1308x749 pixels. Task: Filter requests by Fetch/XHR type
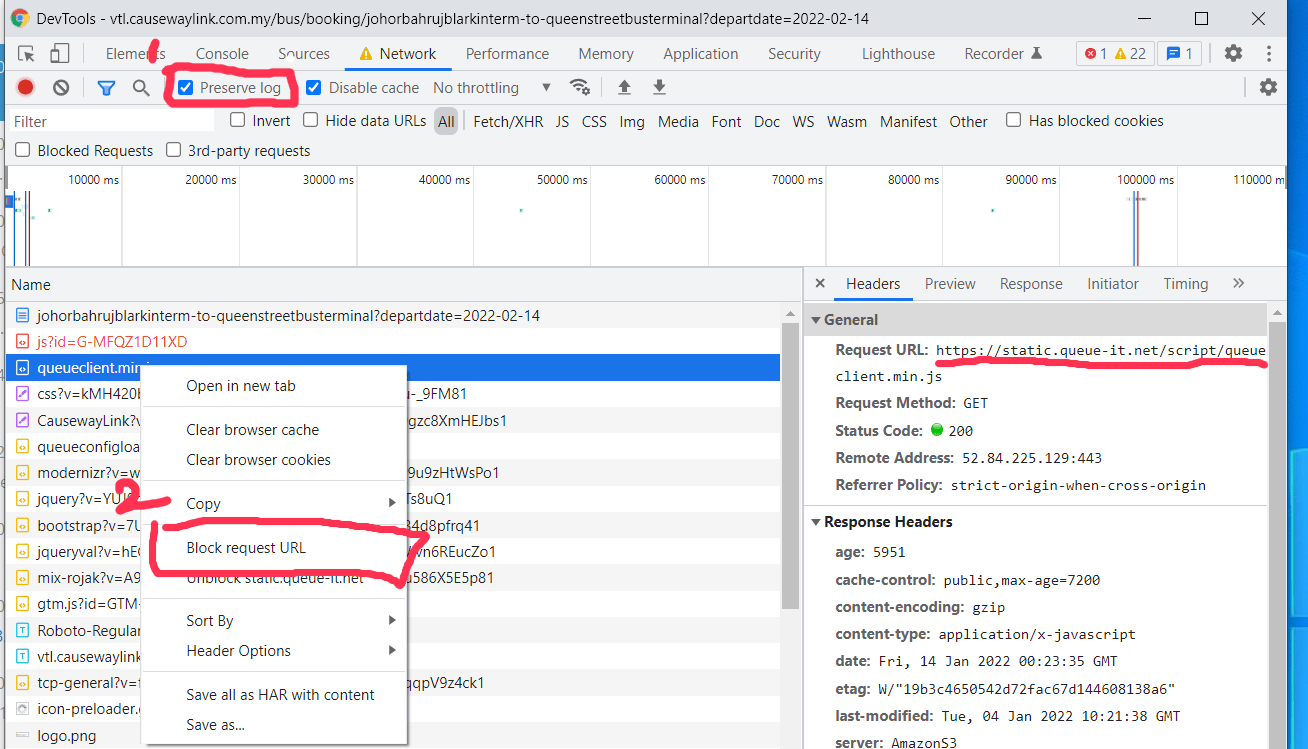pyautogui.click(x=508, y=122)
